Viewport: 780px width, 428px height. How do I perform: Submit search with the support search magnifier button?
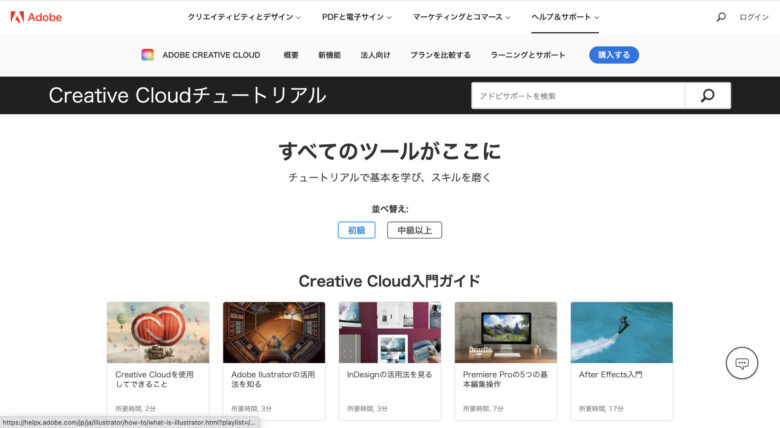click(707, 96)
